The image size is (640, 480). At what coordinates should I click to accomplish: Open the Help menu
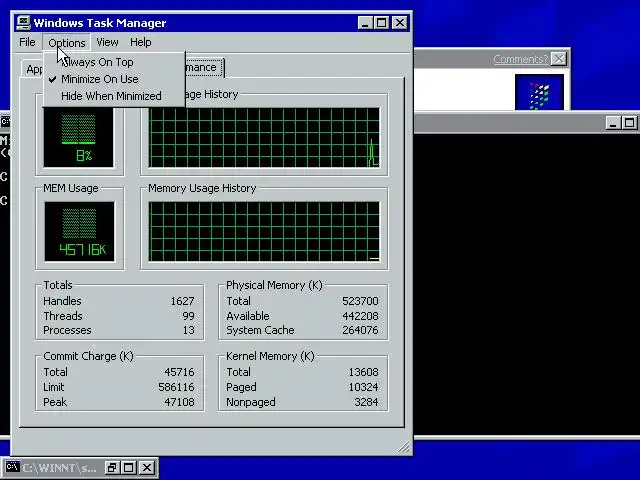tap(140, 42)
